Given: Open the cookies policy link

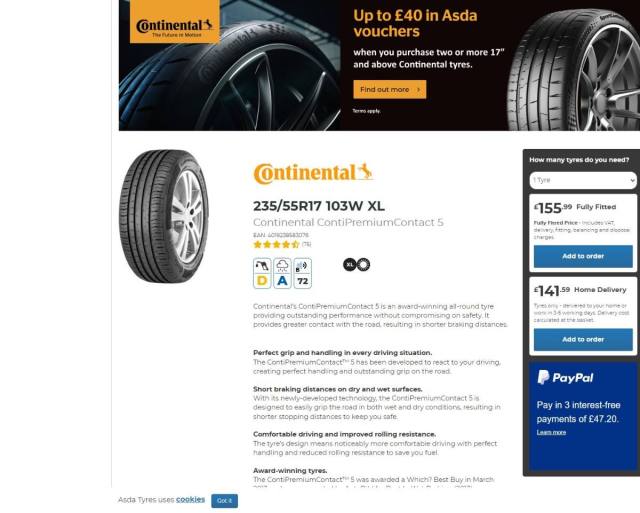Looking at the screenshot, I should pyautogui.click(x=191, y=500).
